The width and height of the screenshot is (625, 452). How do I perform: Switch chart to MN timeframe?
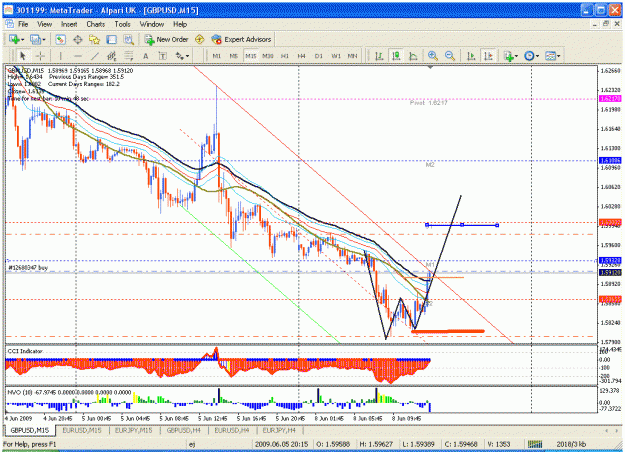pos(352,56)
